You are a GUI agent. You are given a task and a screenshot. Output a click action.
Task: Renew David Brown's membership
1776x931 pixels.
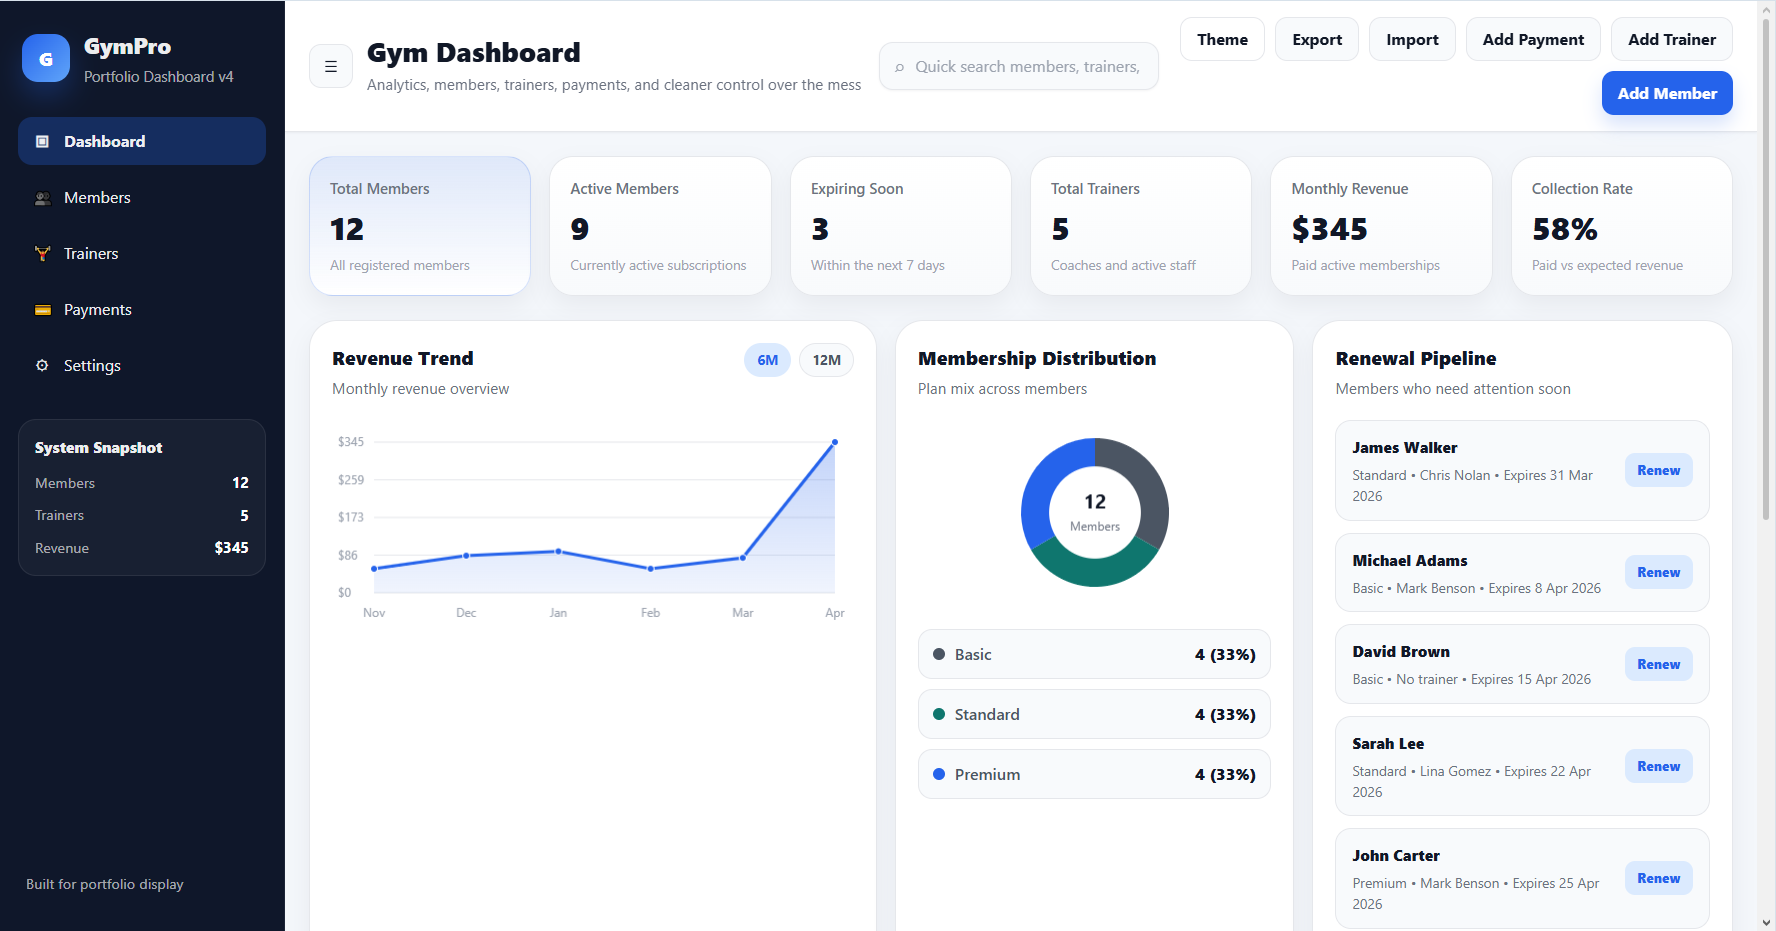pos(1658,664)
